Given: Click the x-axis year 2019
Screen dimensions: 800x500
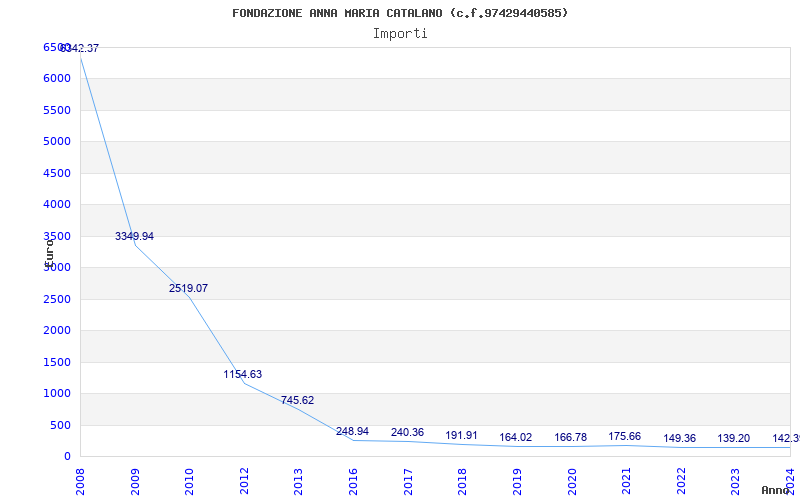Looking at the screenshot, I should 517,482.
